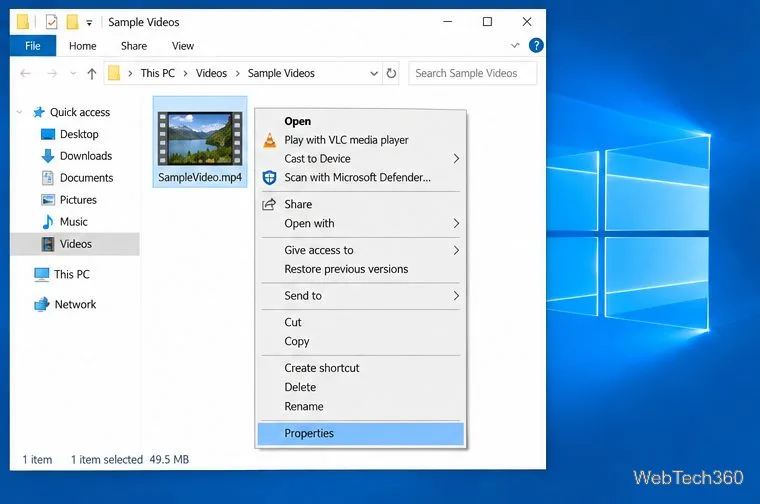This screenshot has height=504, width=760.
Task: Click the folder icon in the address bar
Action: tap(114, 73)
